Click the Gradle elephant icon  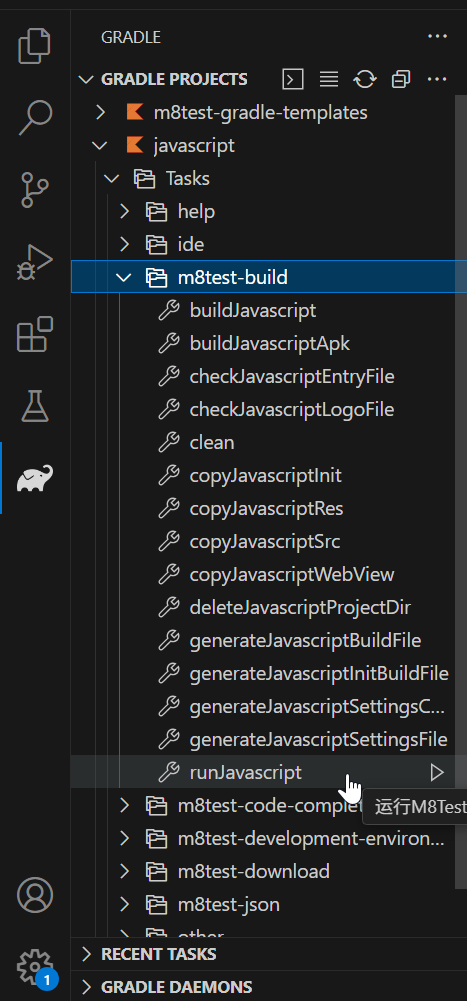34,478
